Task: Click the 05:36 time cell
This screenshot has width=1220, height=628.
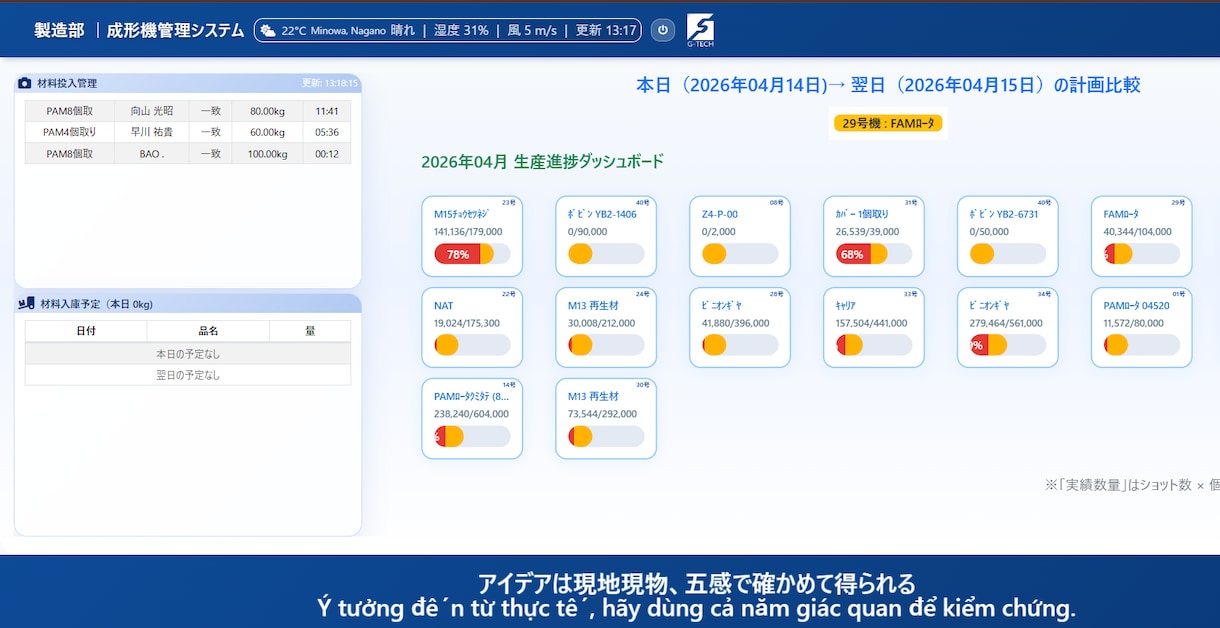Action: (327, 132)
